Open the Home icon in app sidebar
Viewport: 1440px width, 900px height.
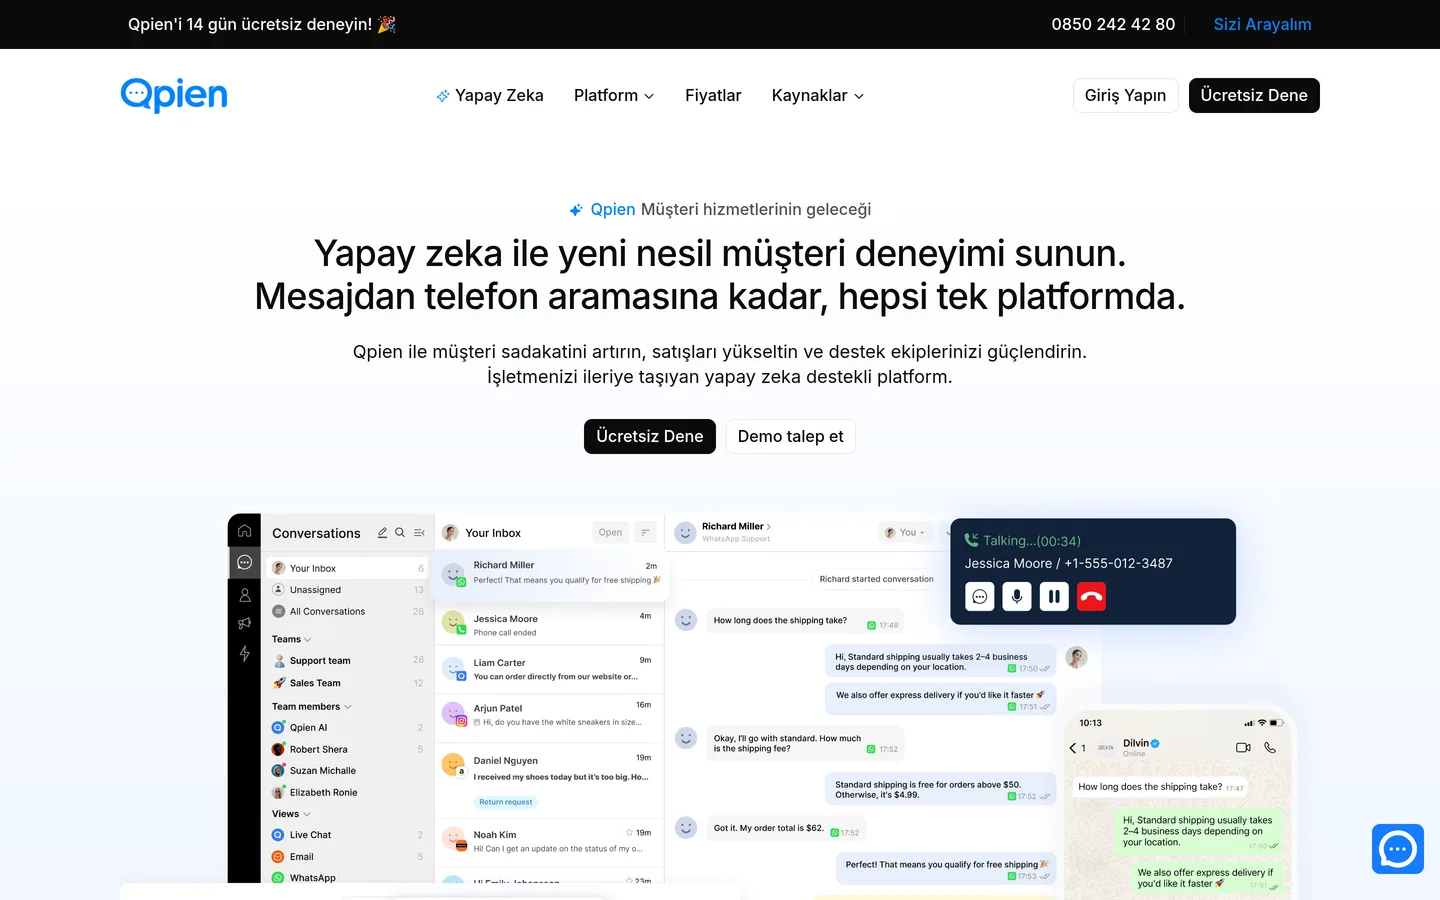245,531
